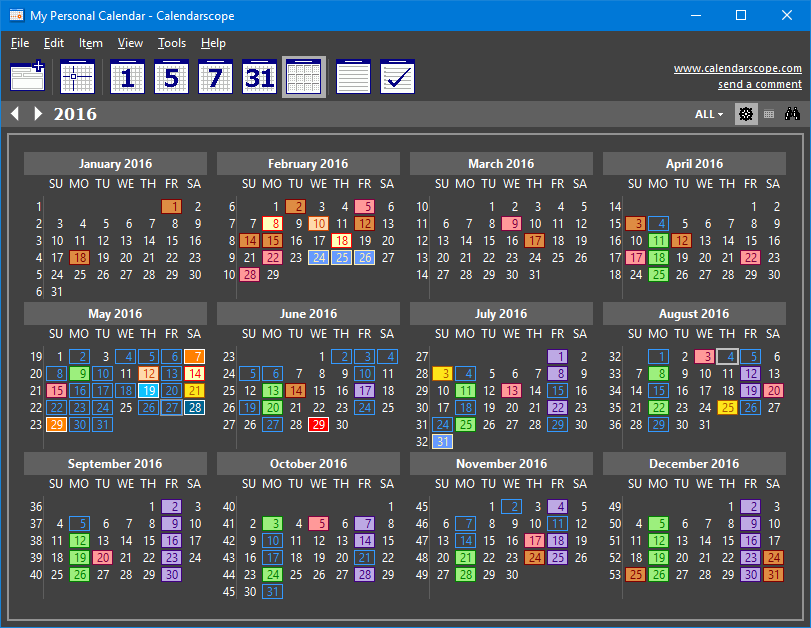
Task: Click the binoculars search icon
Action: pyautogui.click(x=792, y=114)
